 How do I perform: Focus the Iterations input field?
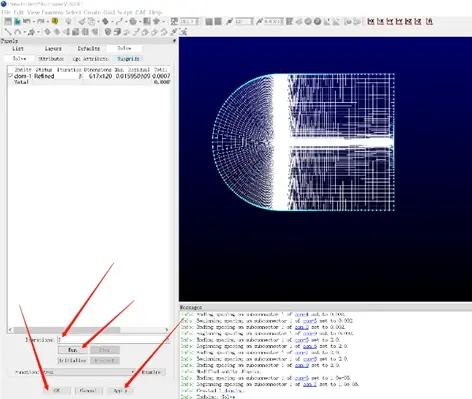tap(113, 340)
